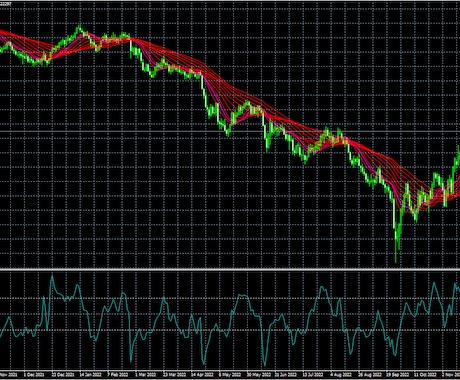Screen dimensions: 460x380
Task: Click the 14 Jan 2022 date label
Action: [x=91, y=374]
